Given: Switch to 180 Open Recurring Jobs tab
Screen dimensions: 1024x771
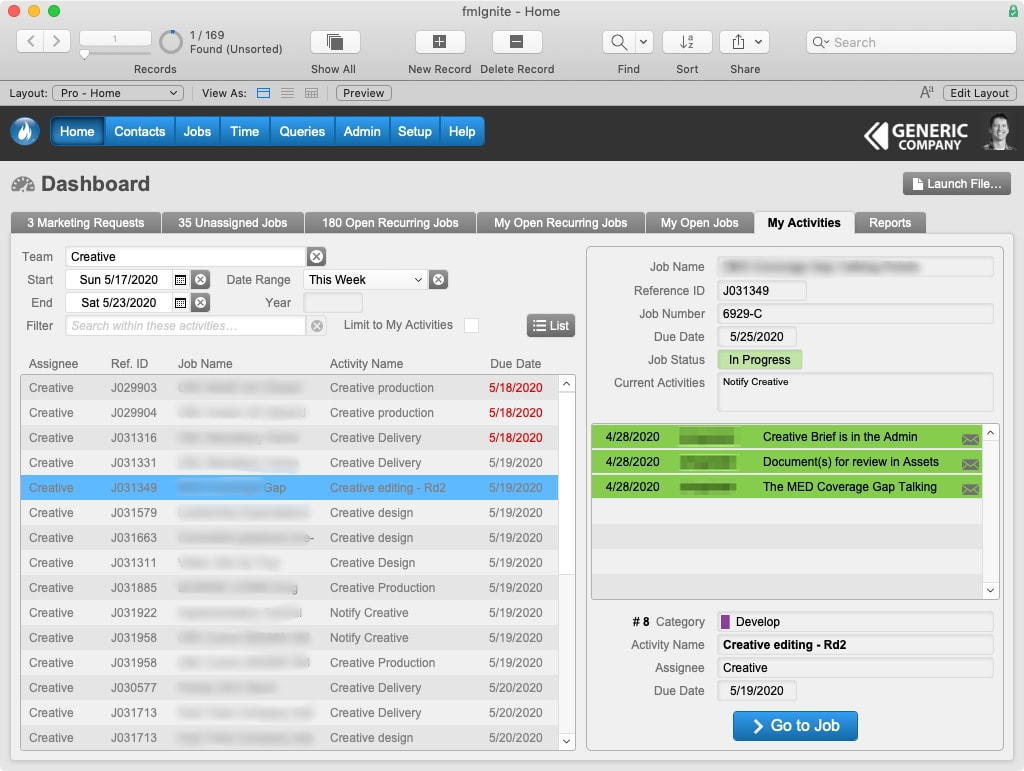Looking at the screenshot, I should click(390, 223).
